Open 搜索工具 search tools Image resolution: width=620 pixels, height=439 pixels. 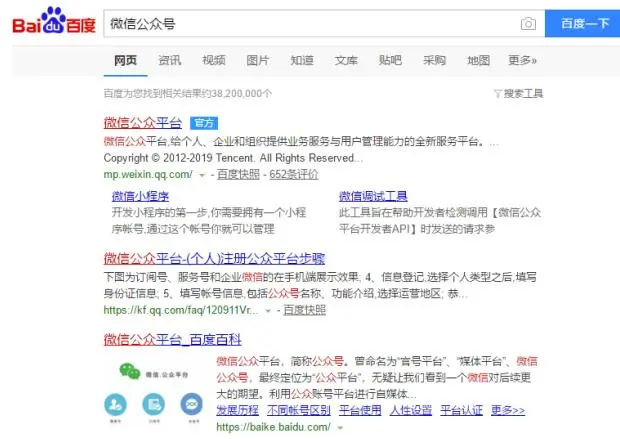(523, 94)
